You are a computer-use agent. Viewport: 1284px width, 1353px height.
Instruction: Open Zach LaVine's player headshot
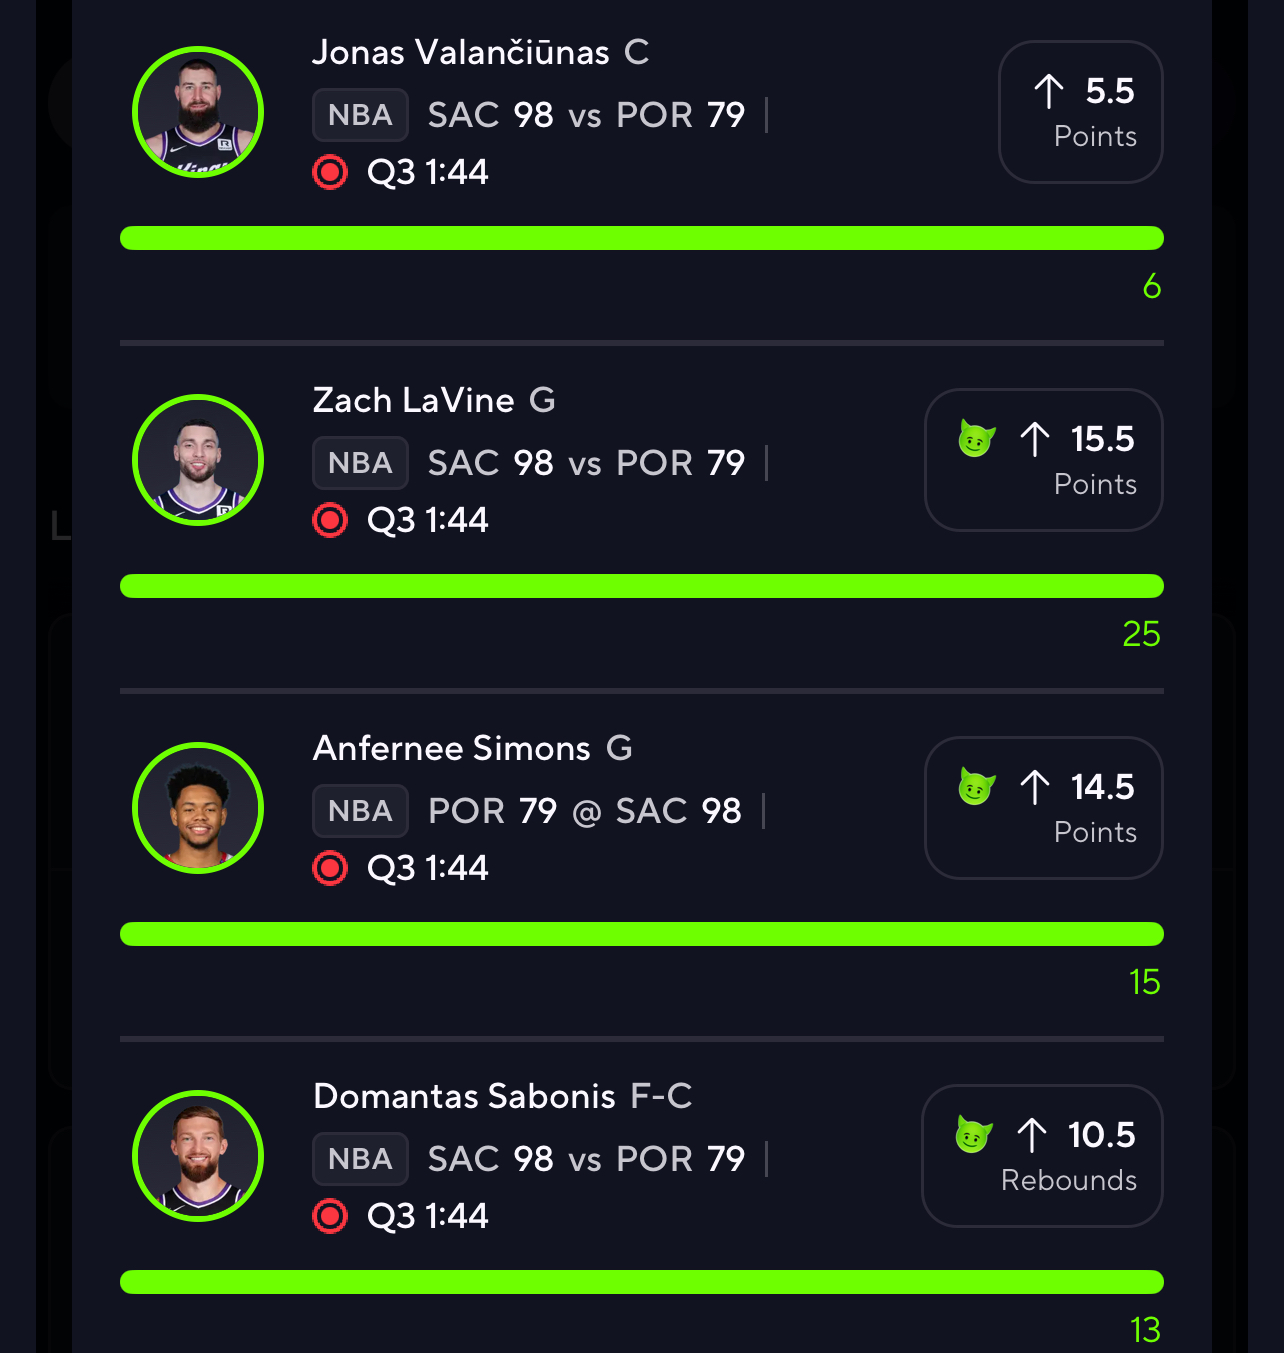198,460
